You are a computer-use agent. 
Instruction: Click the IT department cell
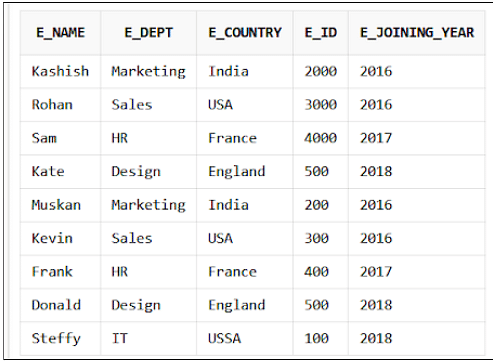pos(149,339)
